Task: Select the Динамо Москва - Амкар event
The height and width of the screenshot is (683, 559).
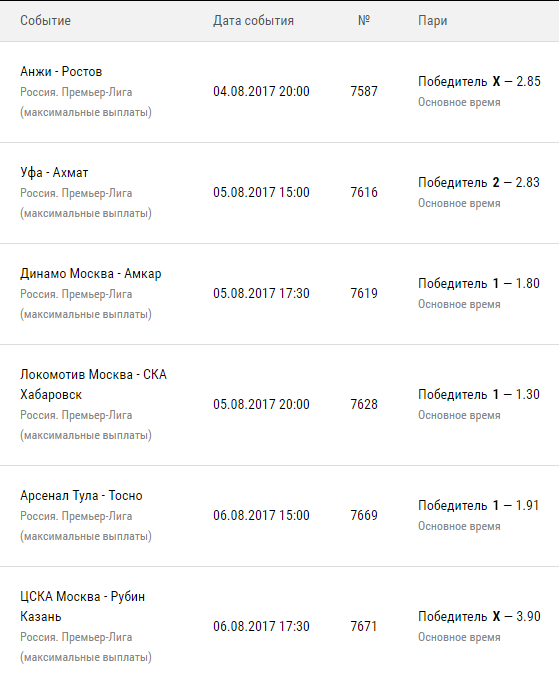Action: [91, 274]
